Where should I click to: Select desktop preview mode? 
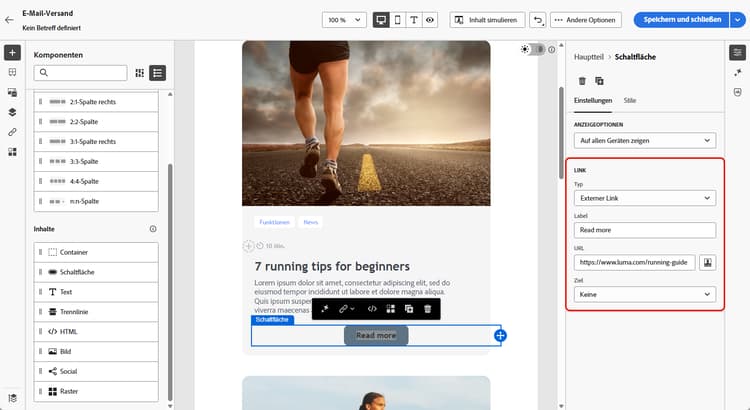[x=381, y=20]
